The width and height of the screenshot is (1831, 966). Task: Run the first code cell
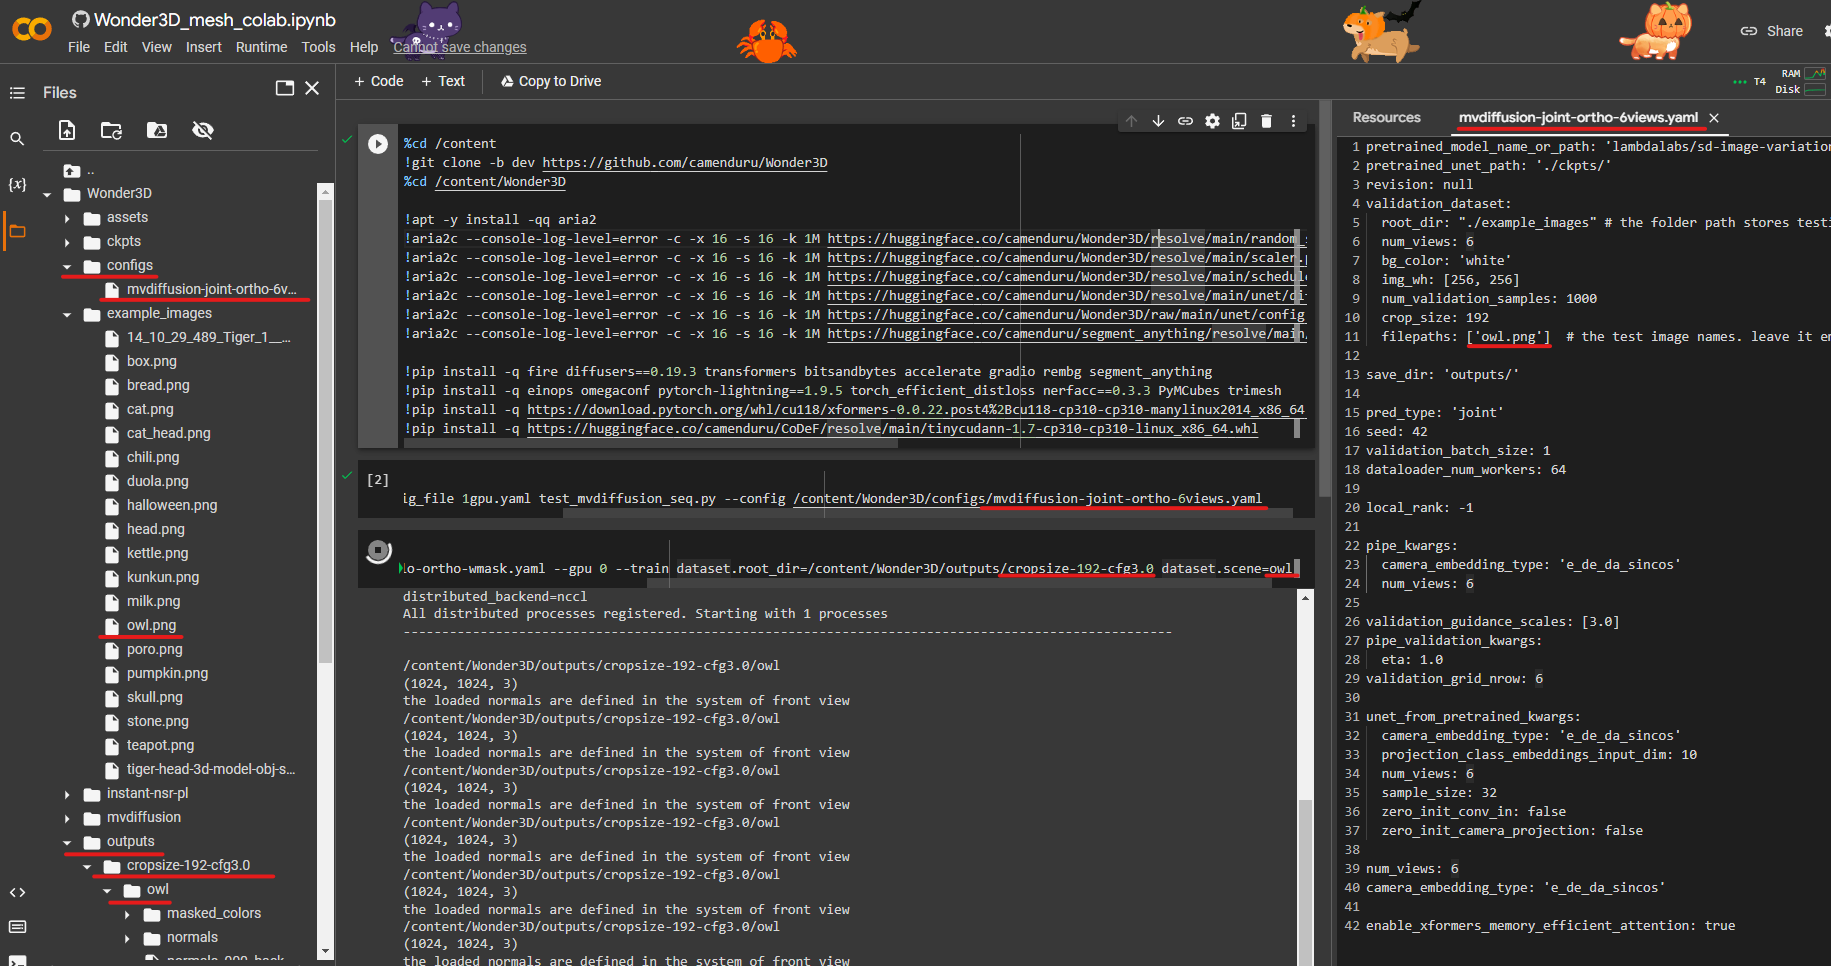pos(378,144)
